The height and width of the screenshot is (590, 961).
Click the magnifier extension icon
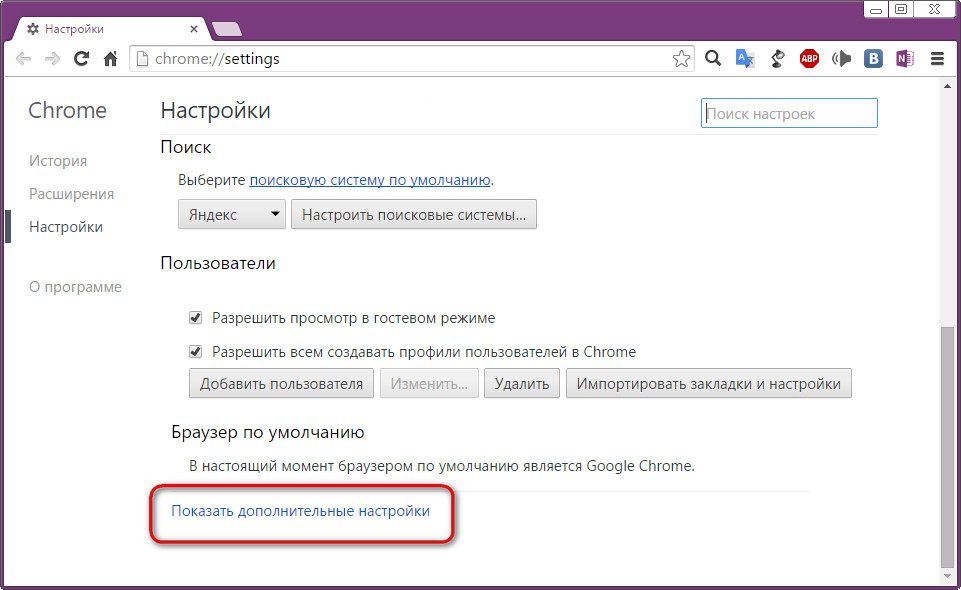coord(713,58)
